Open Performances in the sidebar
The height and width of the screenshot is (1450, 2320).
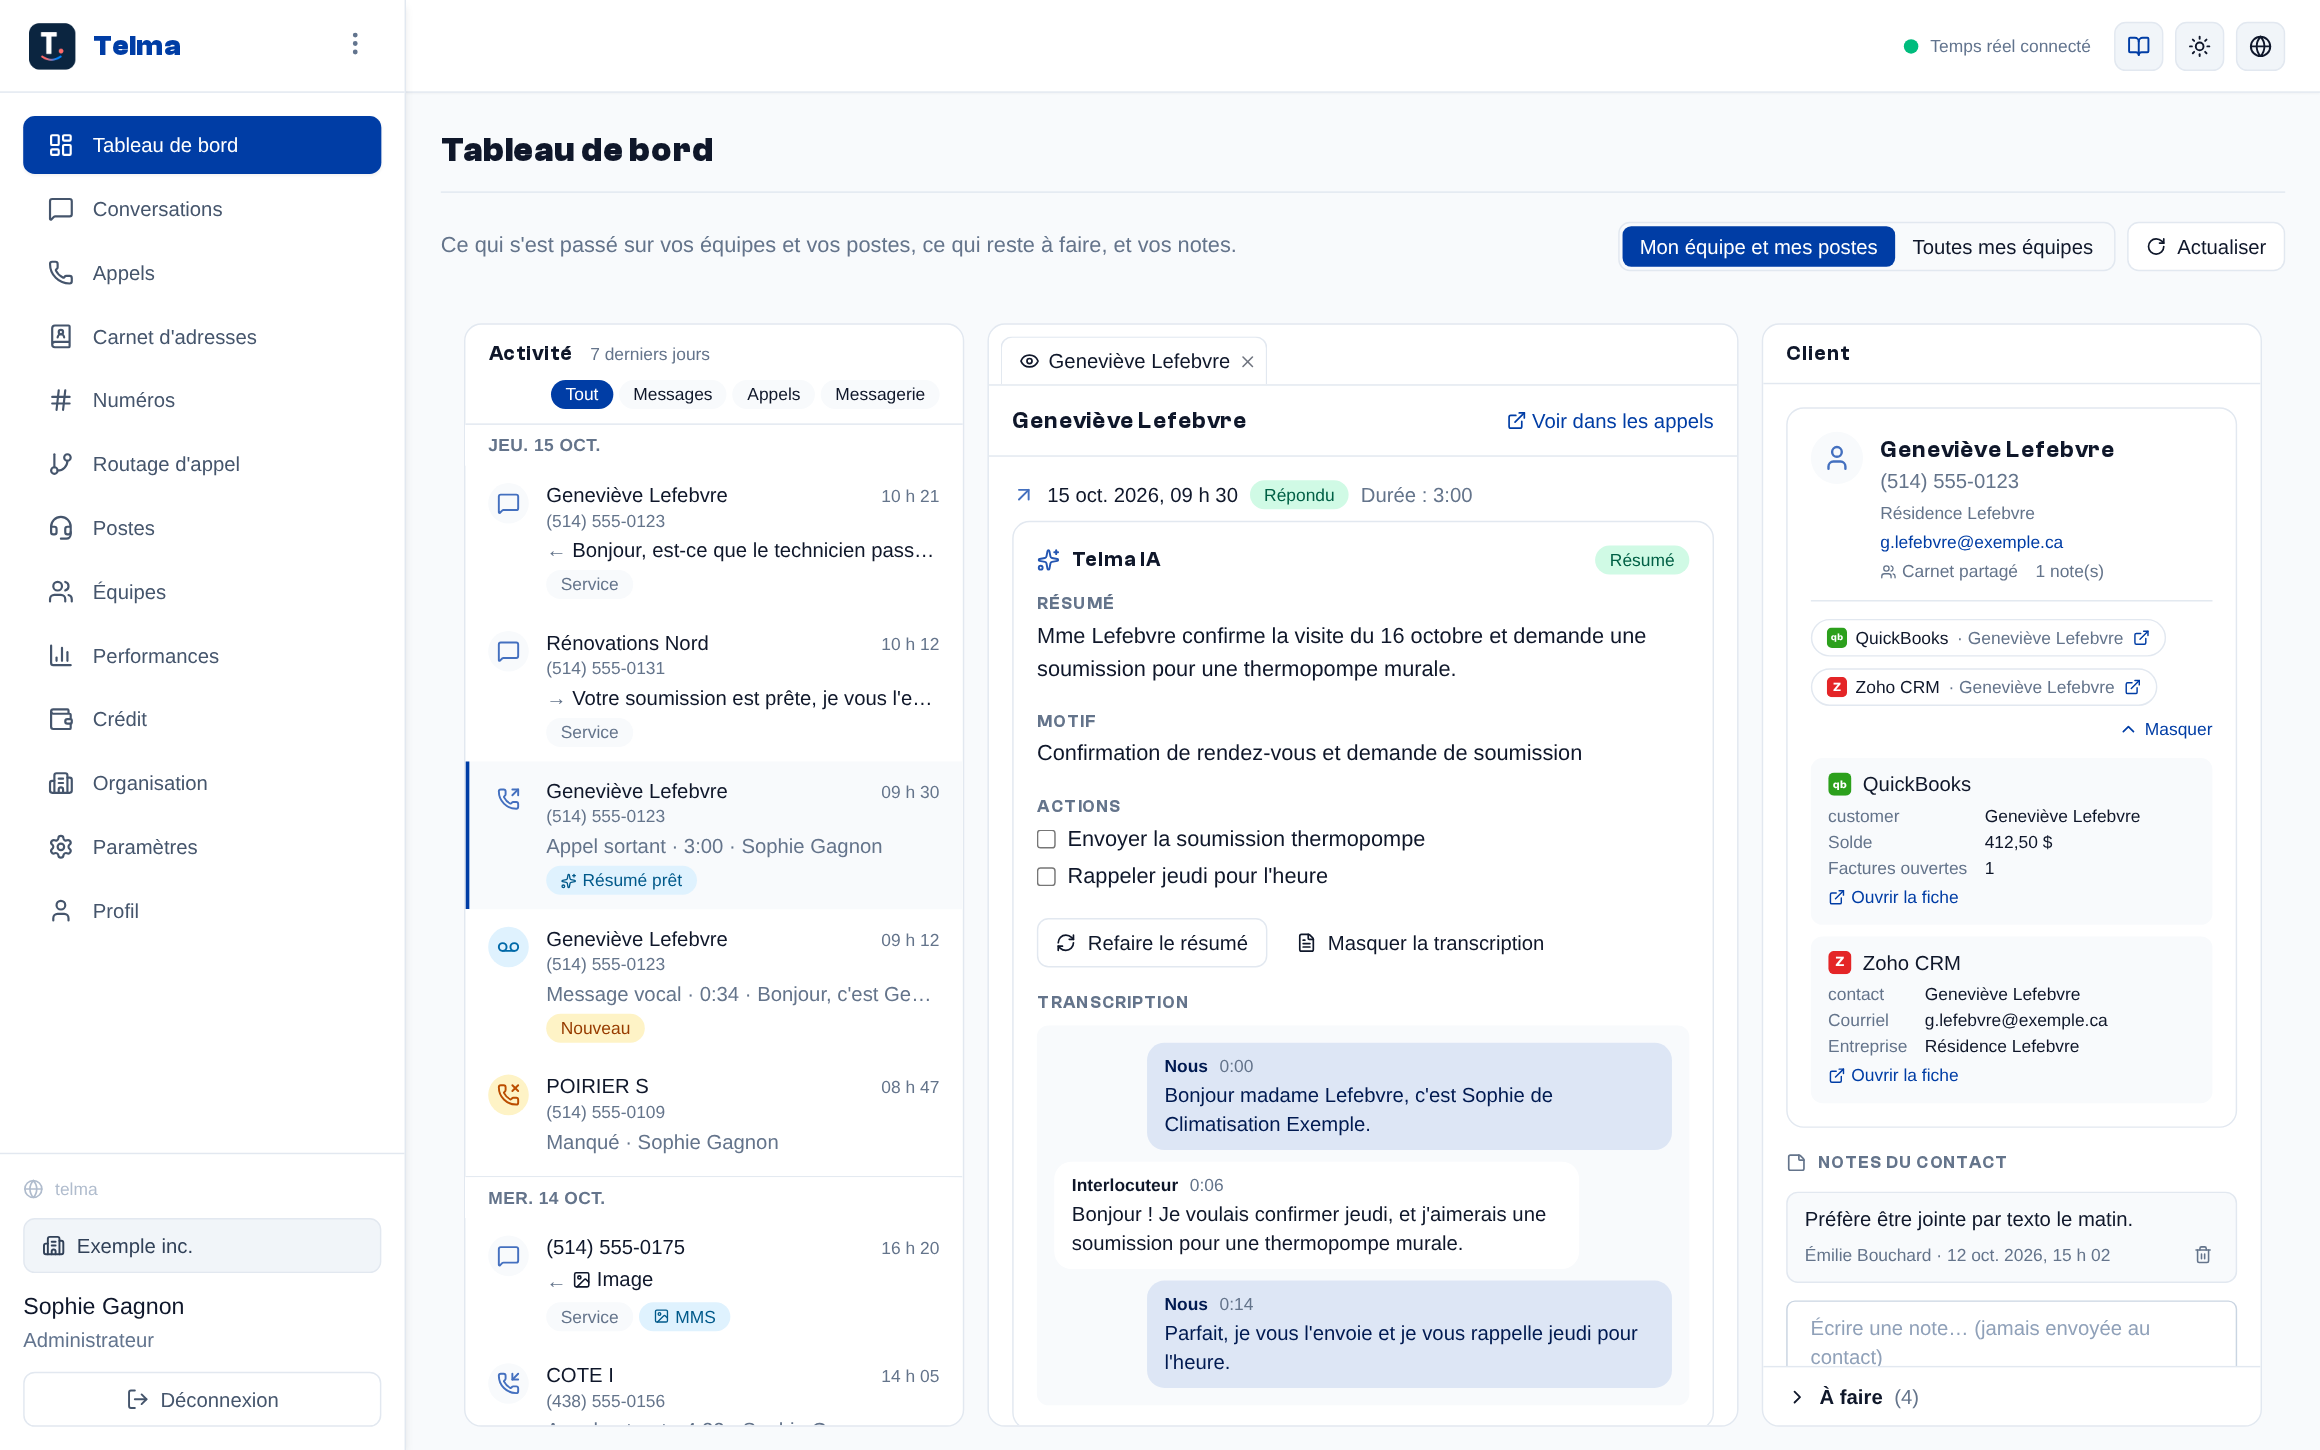pos(202,656)
